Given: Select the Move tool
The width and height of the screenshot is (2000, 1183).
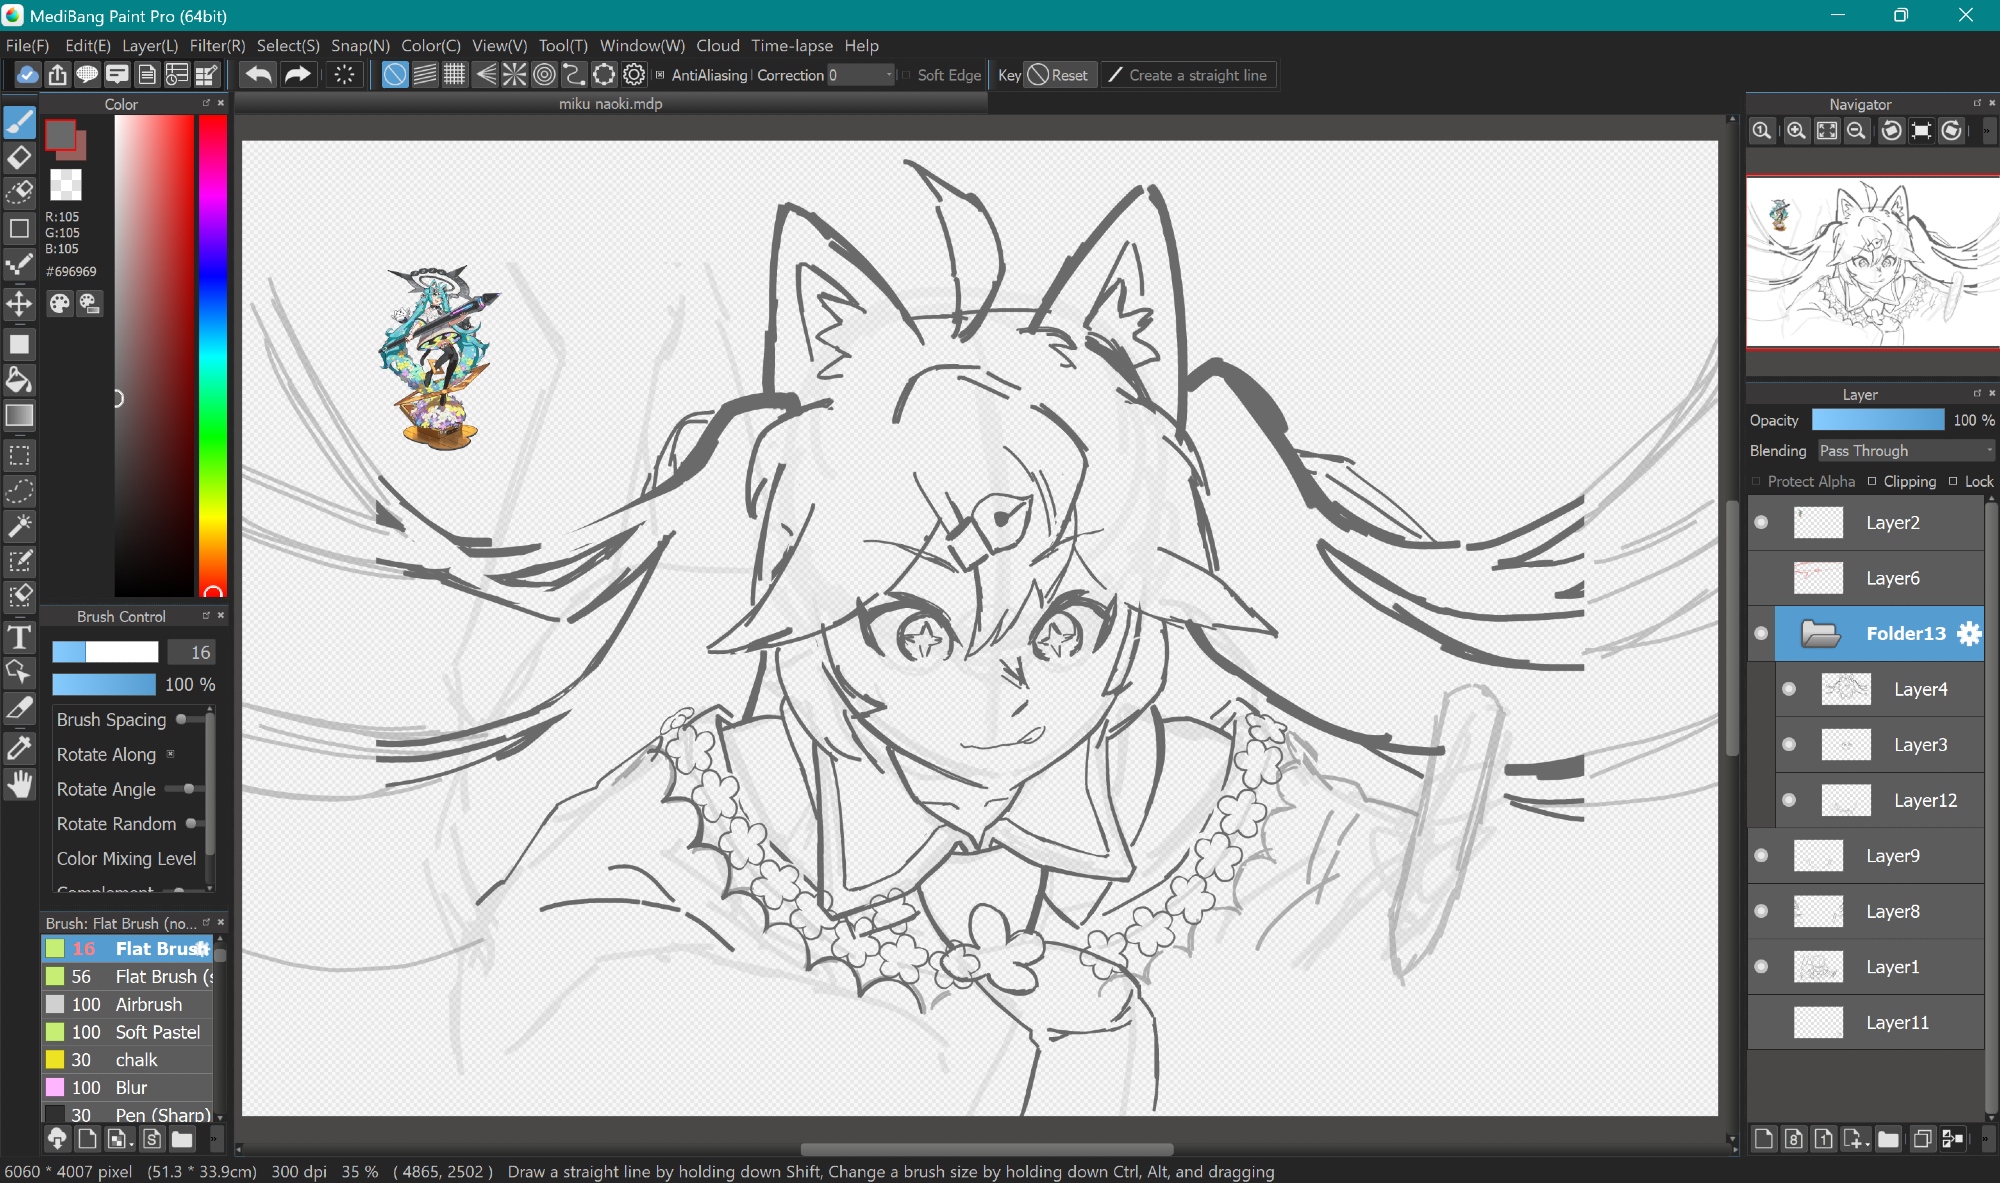Looking at the screenshot, I should 19,304.
